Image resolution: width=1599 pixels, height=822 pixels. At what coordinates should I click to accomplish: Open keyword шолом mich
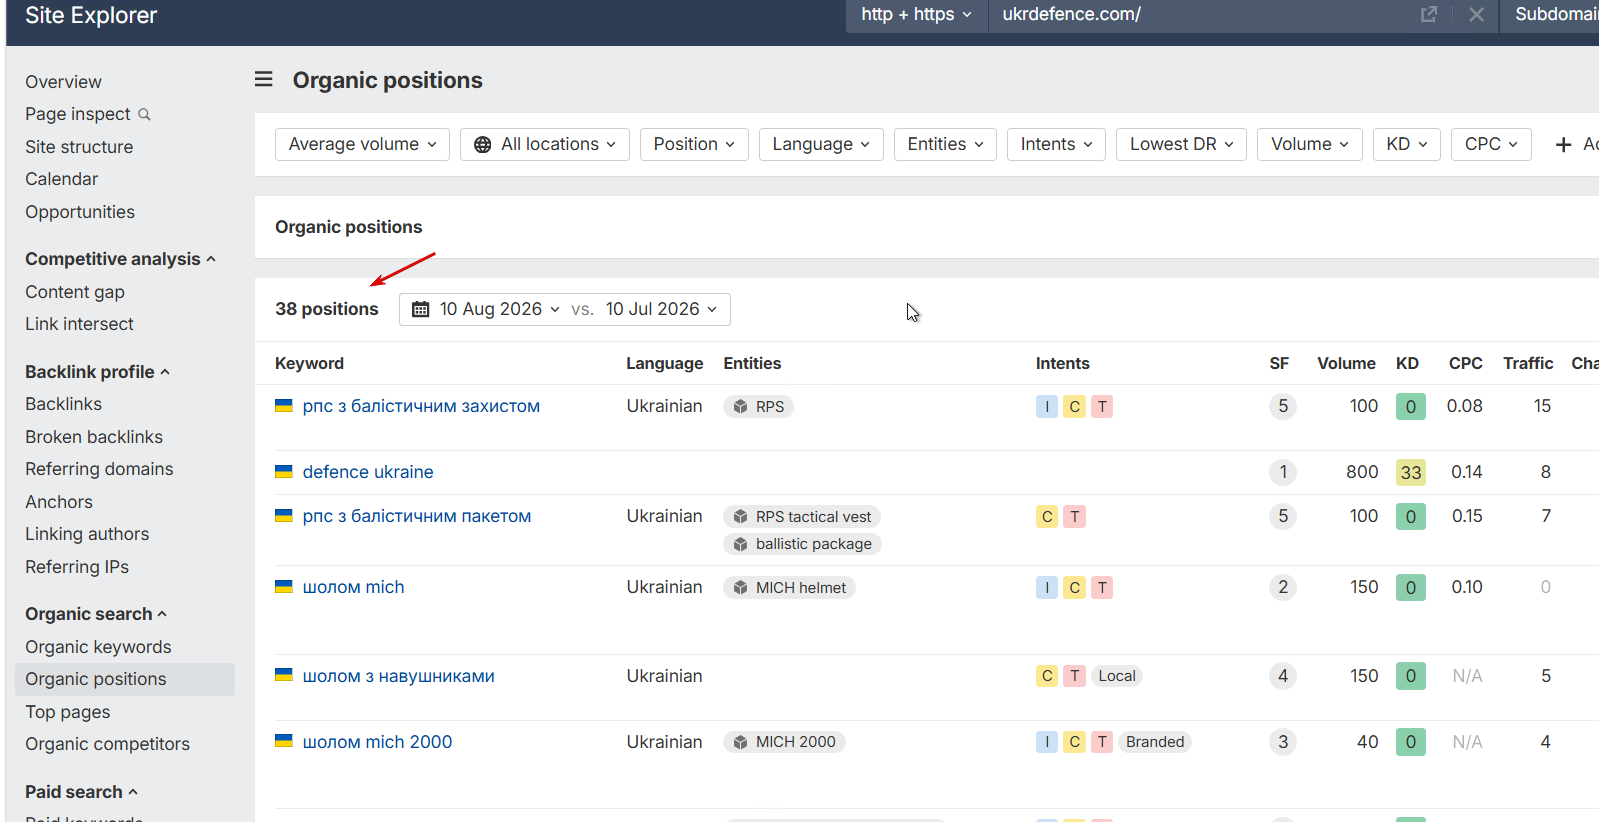point(354,587)
